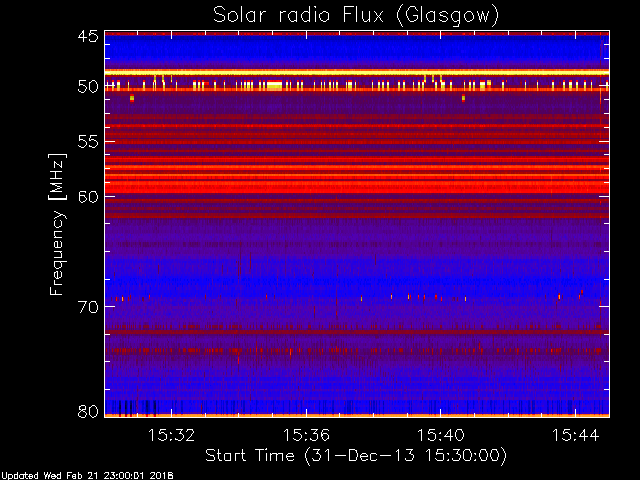Click the intense red band below 60 MHz
640x480 pixels.
357,188
